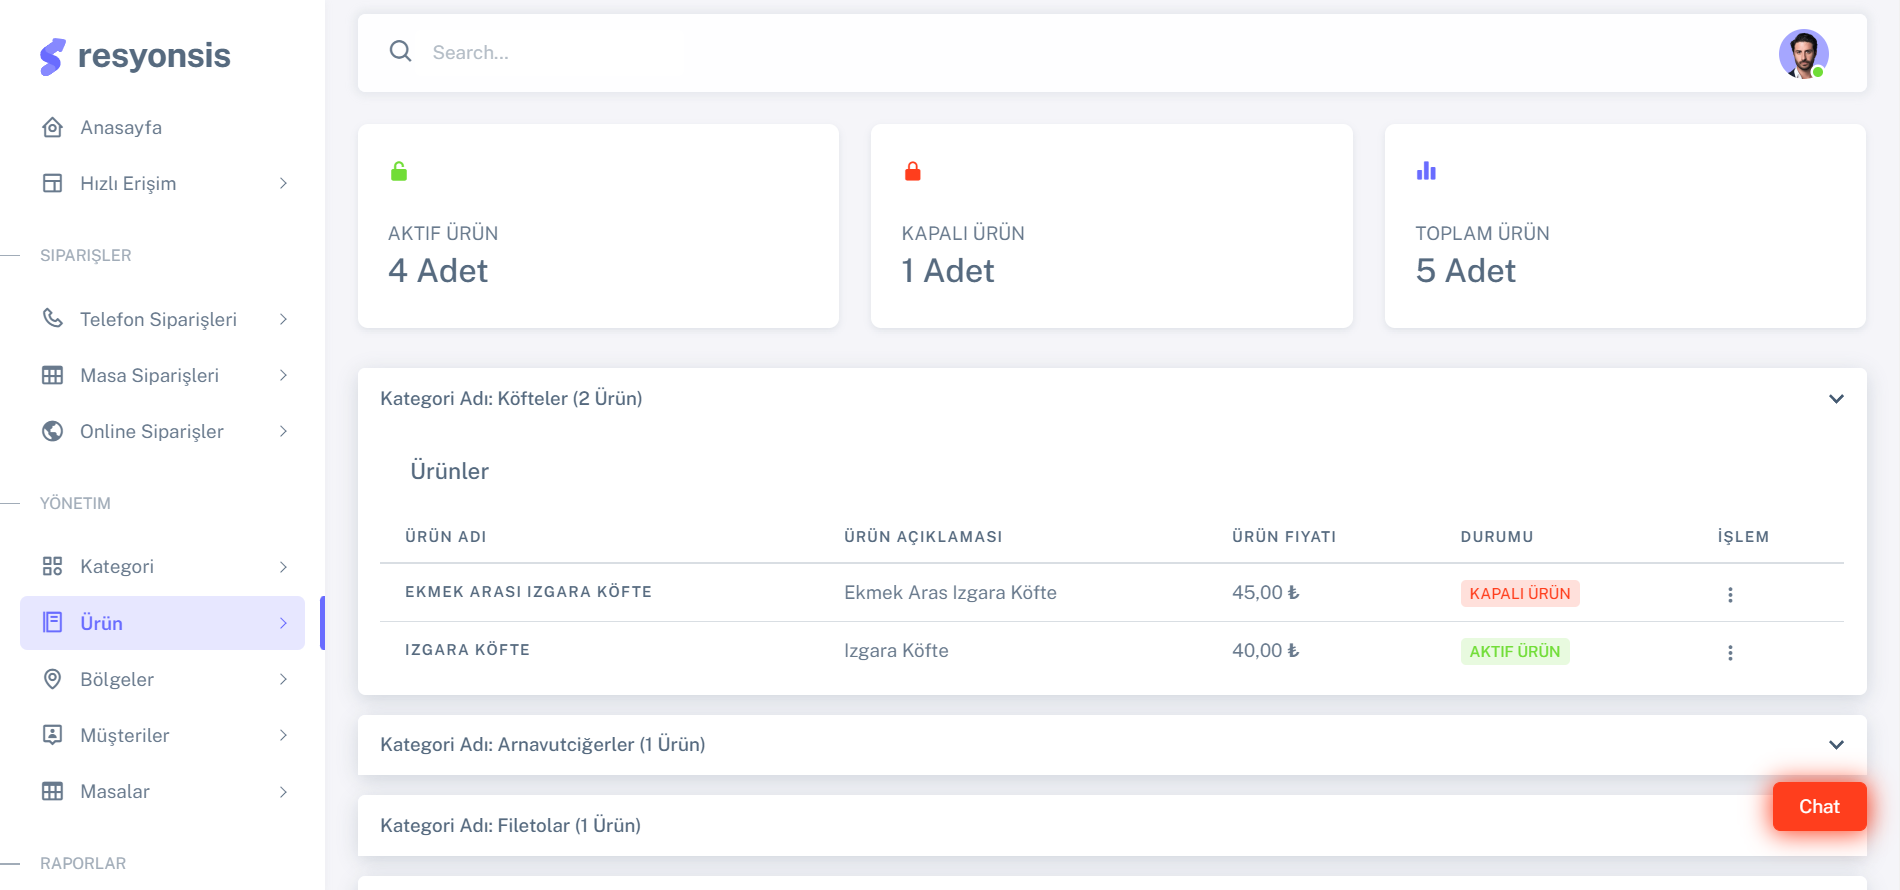Click the resyonsis logo icon
This screenshot has width=1900, height=890.
[x=53, y=57]
